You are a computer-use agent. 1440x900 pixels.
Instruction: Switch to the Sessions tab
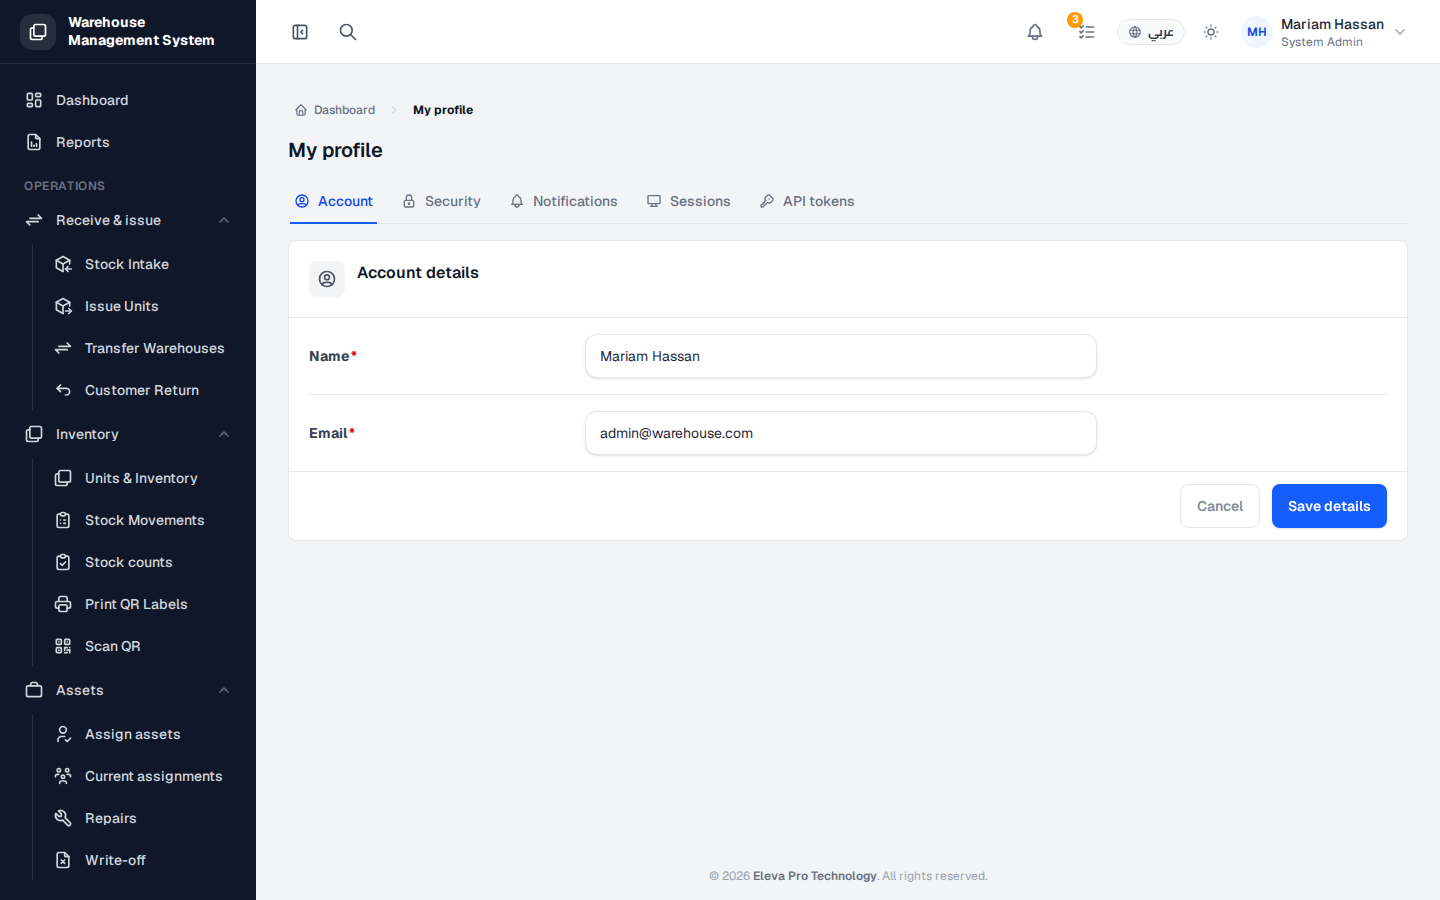[x=688, y=201]
